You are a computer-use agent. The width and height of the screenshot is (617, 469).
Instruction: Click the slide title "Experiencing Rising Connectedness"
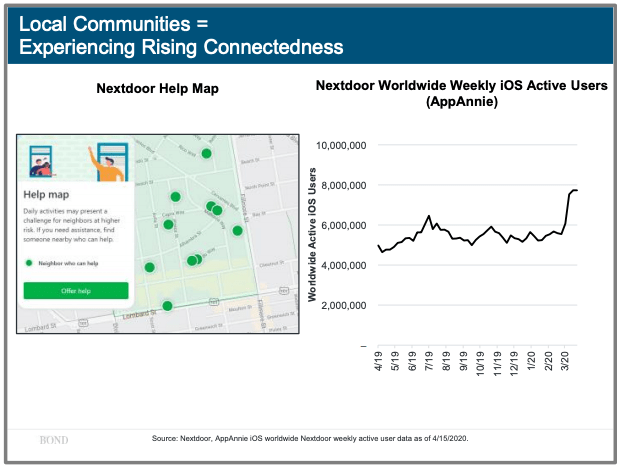click(181, 46)
